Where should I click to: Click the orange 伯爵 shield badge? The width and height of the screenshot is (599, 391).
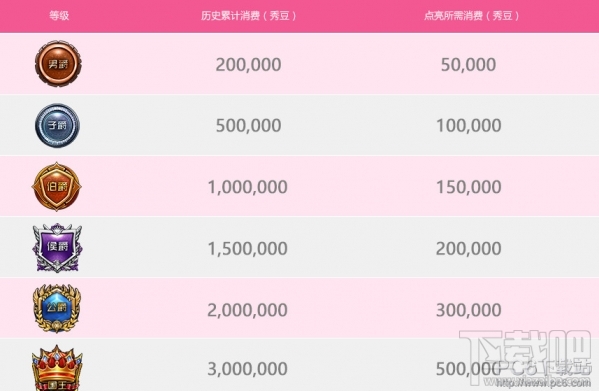(x=57, y=186)
